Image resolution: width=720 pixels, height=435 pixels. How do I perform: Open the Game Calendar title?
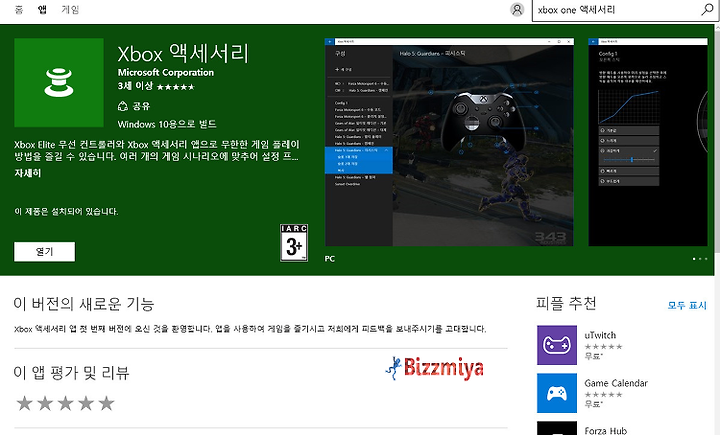point(616,383)
